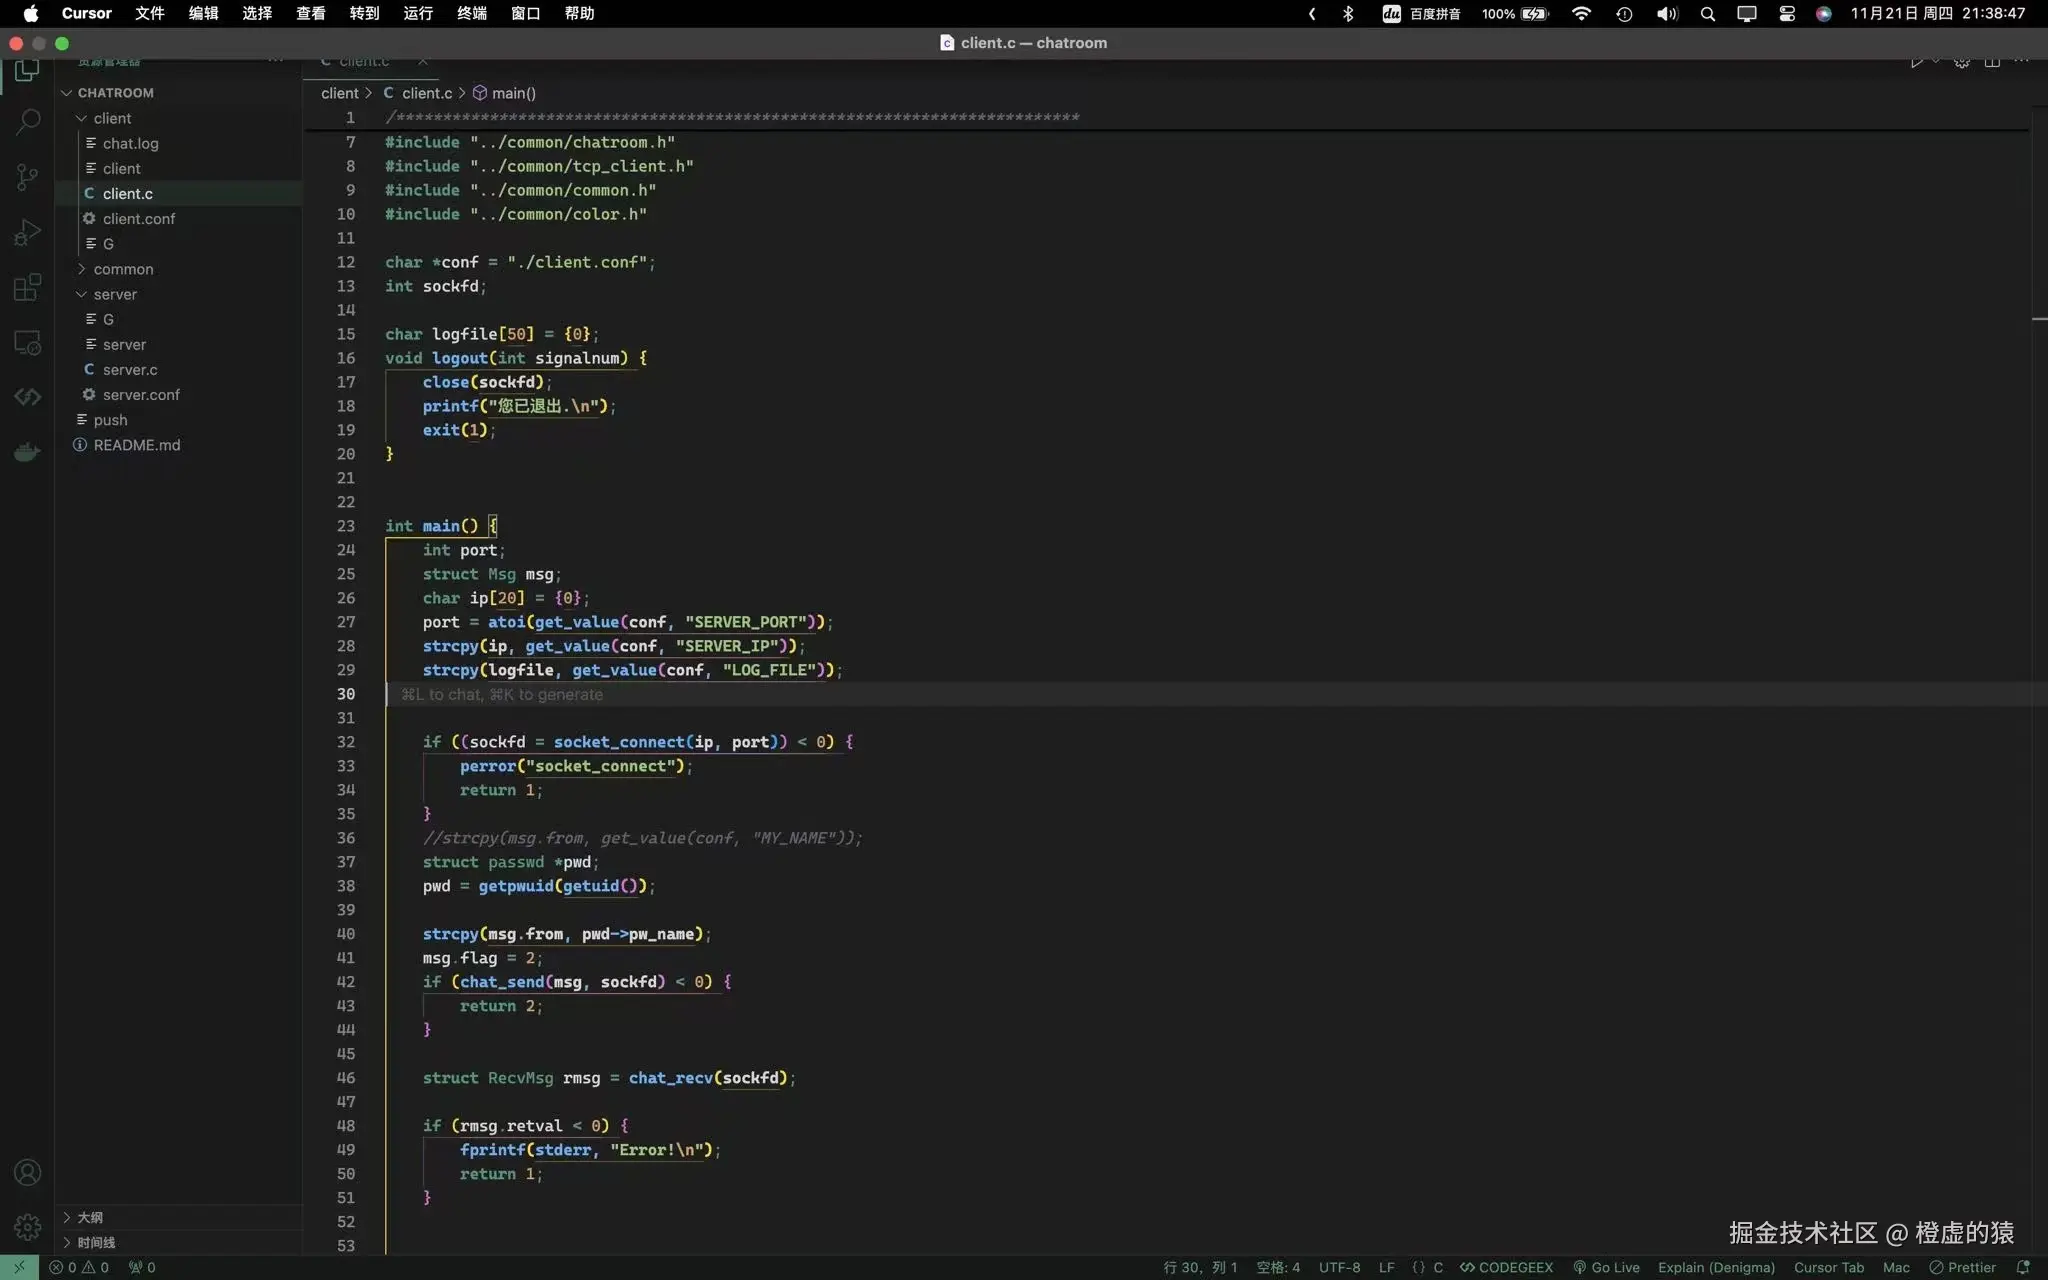Open server.c file in explorer

(x=130, y=369)
